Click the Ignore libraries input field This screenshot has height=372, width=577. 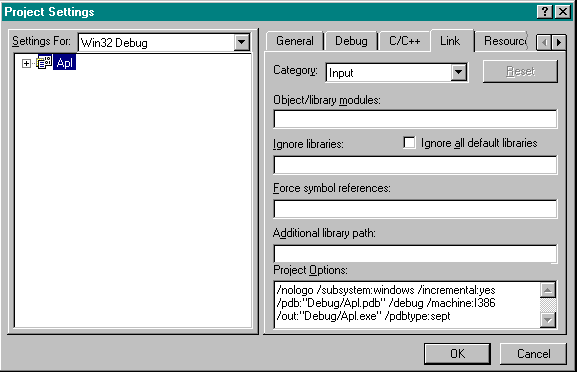(415, 165)
